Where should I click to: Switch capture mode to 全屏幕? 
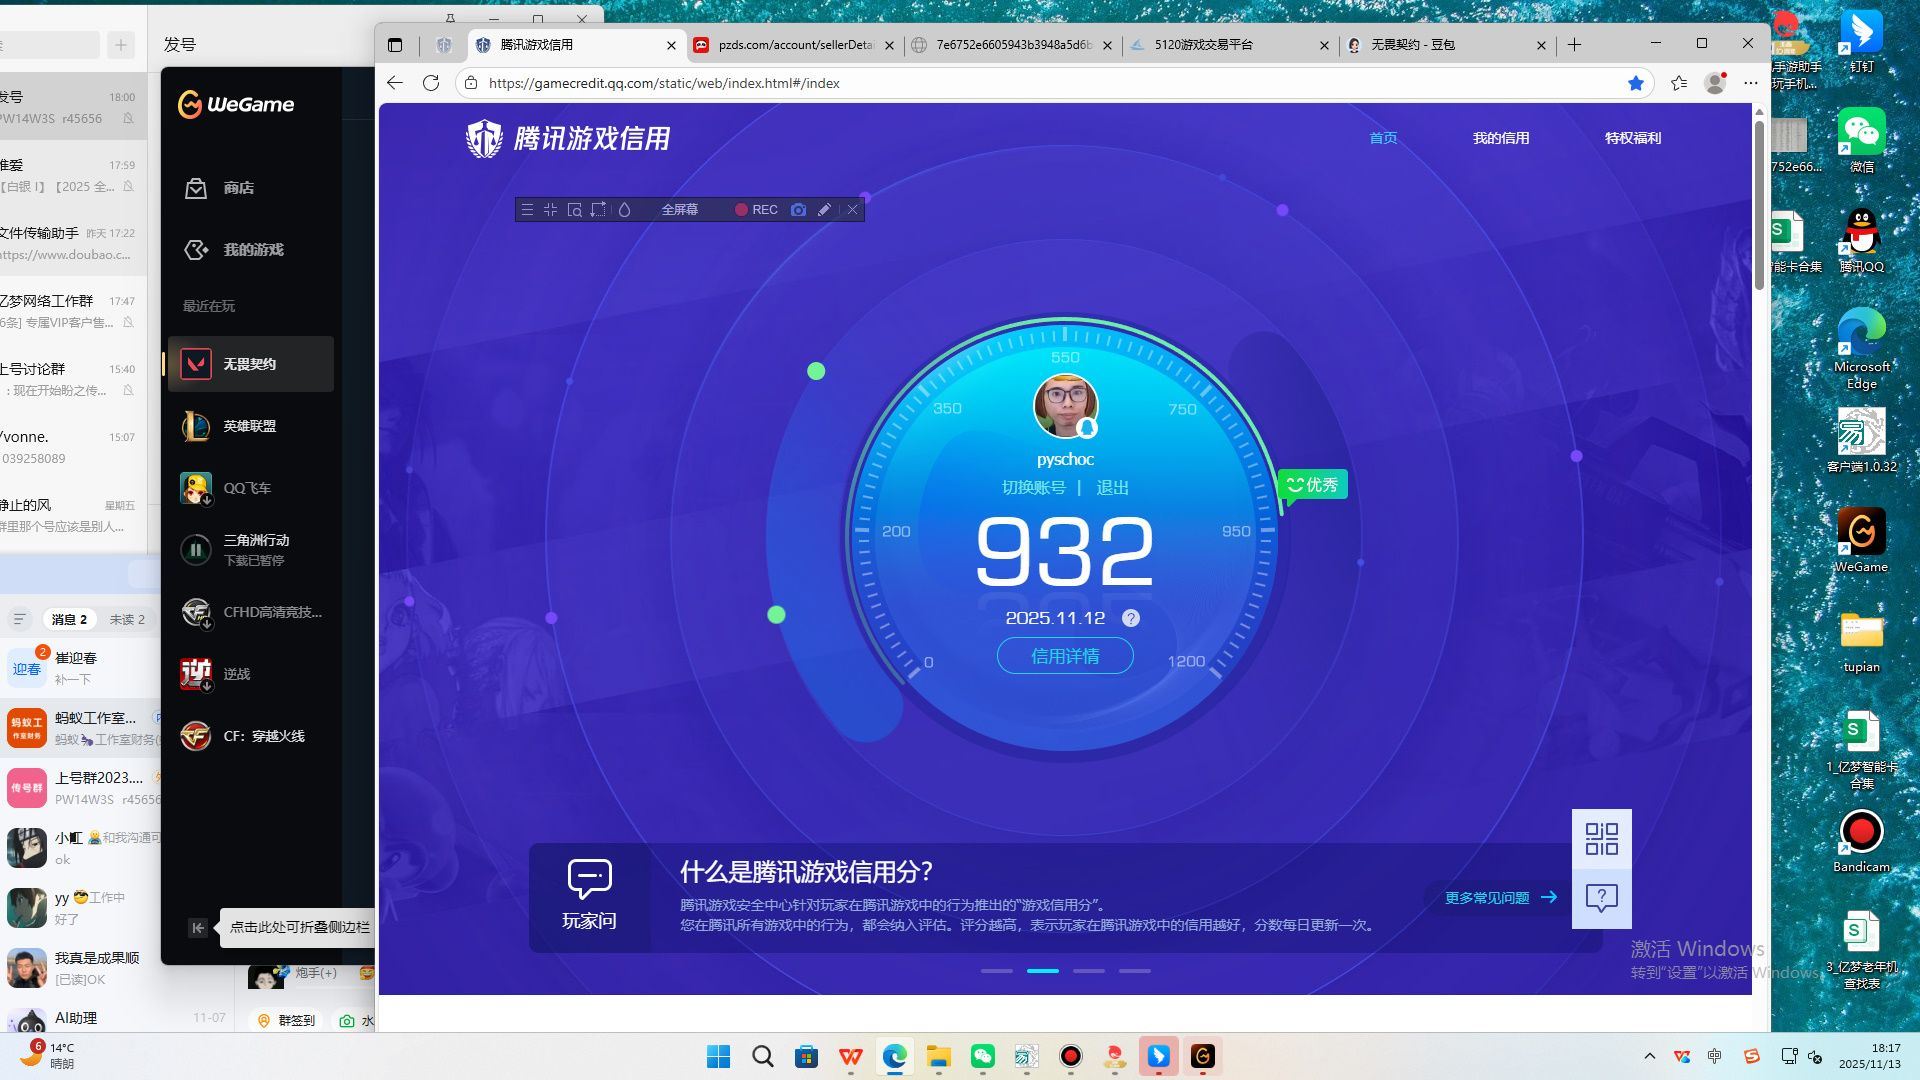coord(682,210)
